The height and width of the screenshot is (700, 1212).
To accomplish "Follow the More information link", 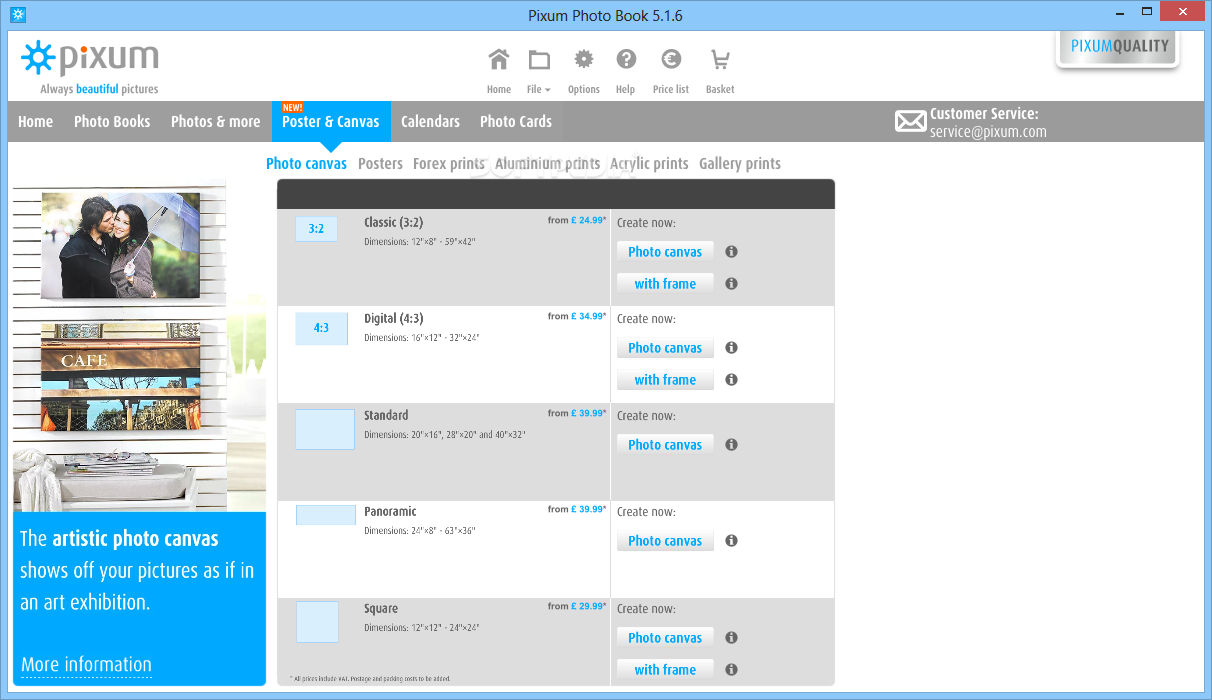I will 86,665.
